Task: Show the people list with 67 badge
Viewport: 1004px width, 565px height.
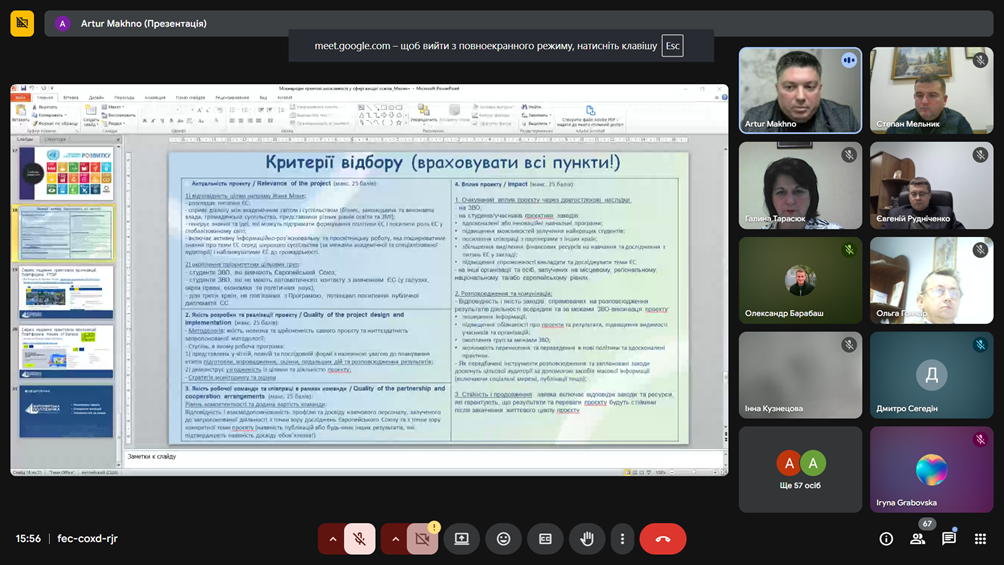Action: tap(917, 539)
